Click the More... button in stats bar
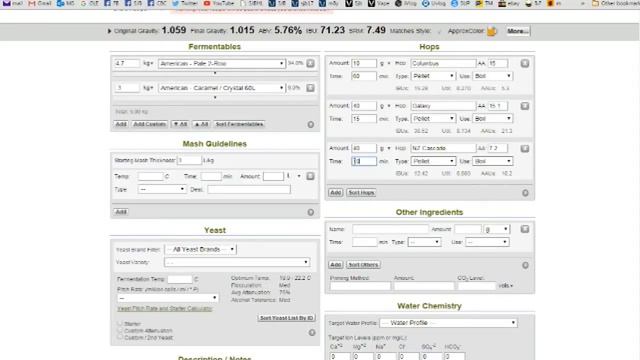This screenshot has width=640, height=360. [518, 31]
